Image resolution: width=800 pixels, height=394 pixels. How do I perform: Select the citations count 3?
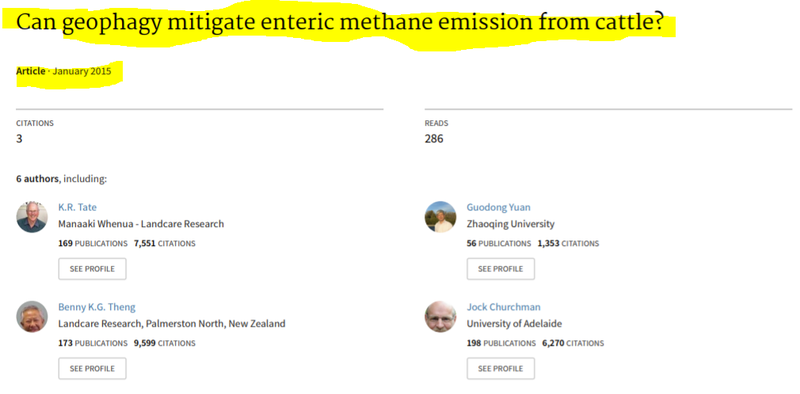(x=19, y=138)
